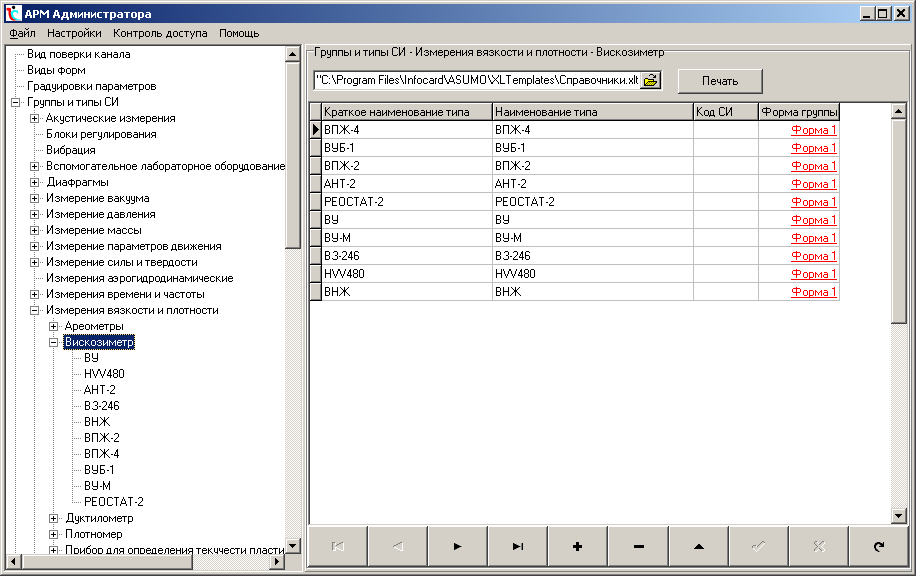Expand the Ареометры tree node

pyautogui.click(x=54, y=326)
